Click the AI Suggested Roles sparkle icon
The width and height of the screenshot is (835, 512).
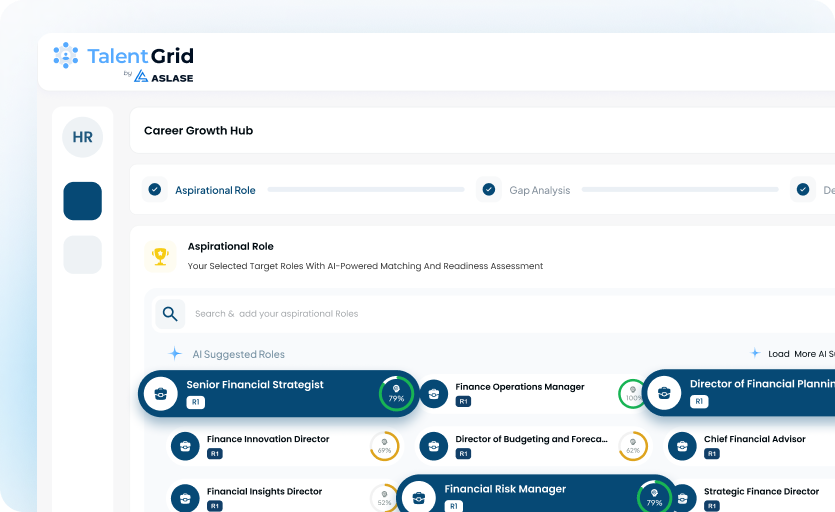tap(175, 353)
